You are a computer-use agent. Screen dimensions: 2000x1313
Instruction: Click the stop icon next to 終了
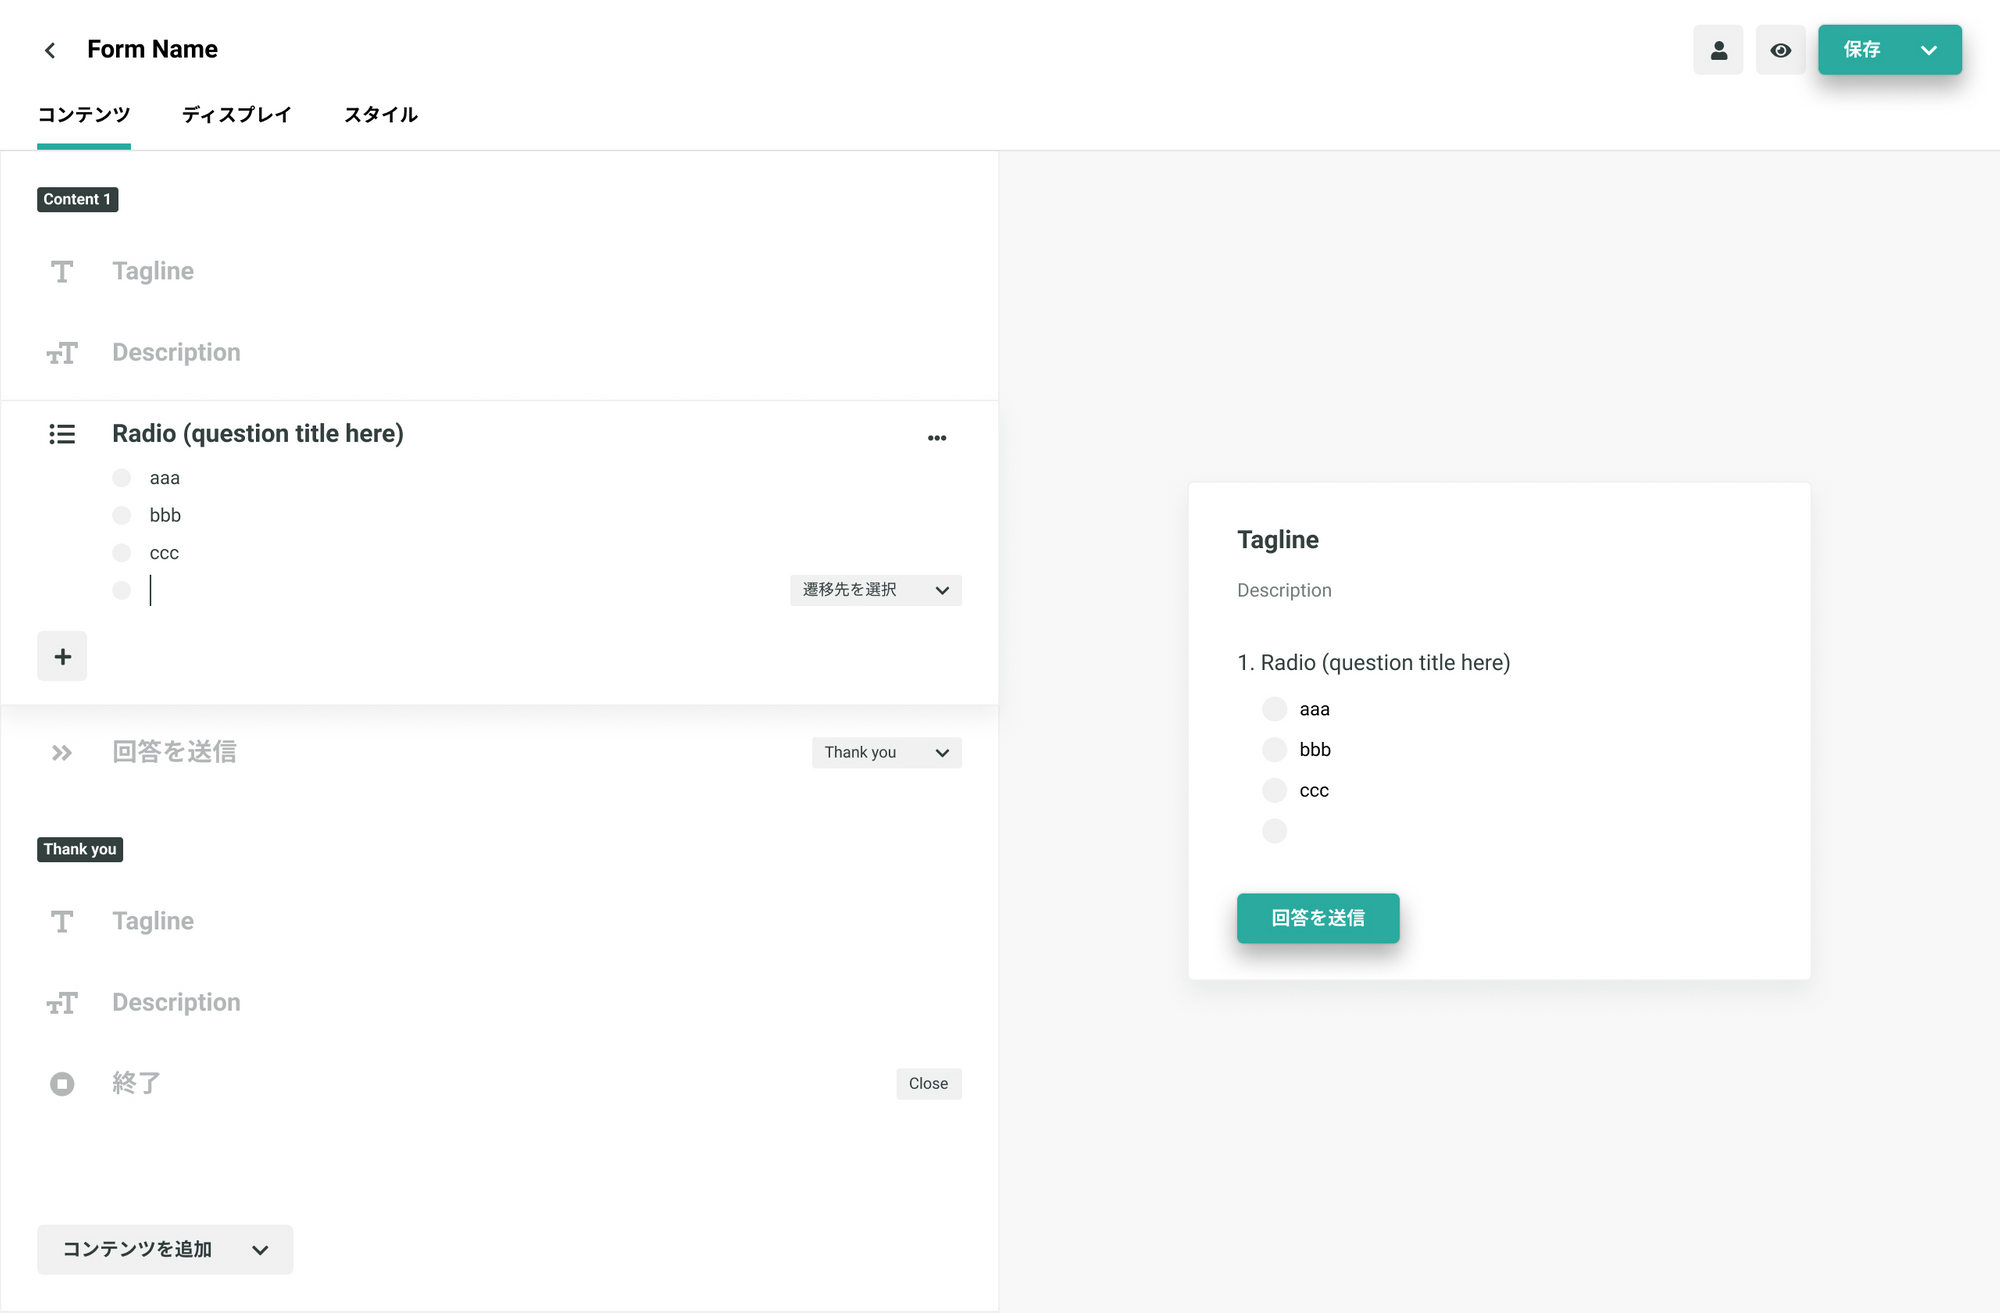pos(62,1084)
